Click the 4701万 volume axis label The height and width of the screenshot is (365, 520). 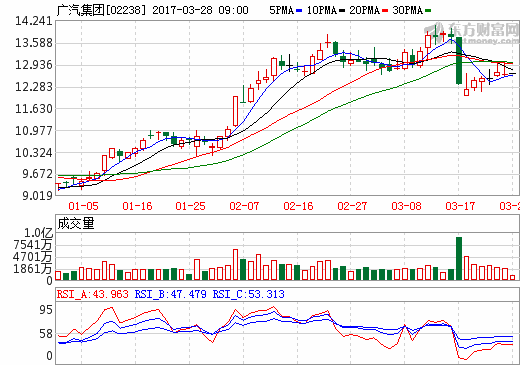[33, 257]
